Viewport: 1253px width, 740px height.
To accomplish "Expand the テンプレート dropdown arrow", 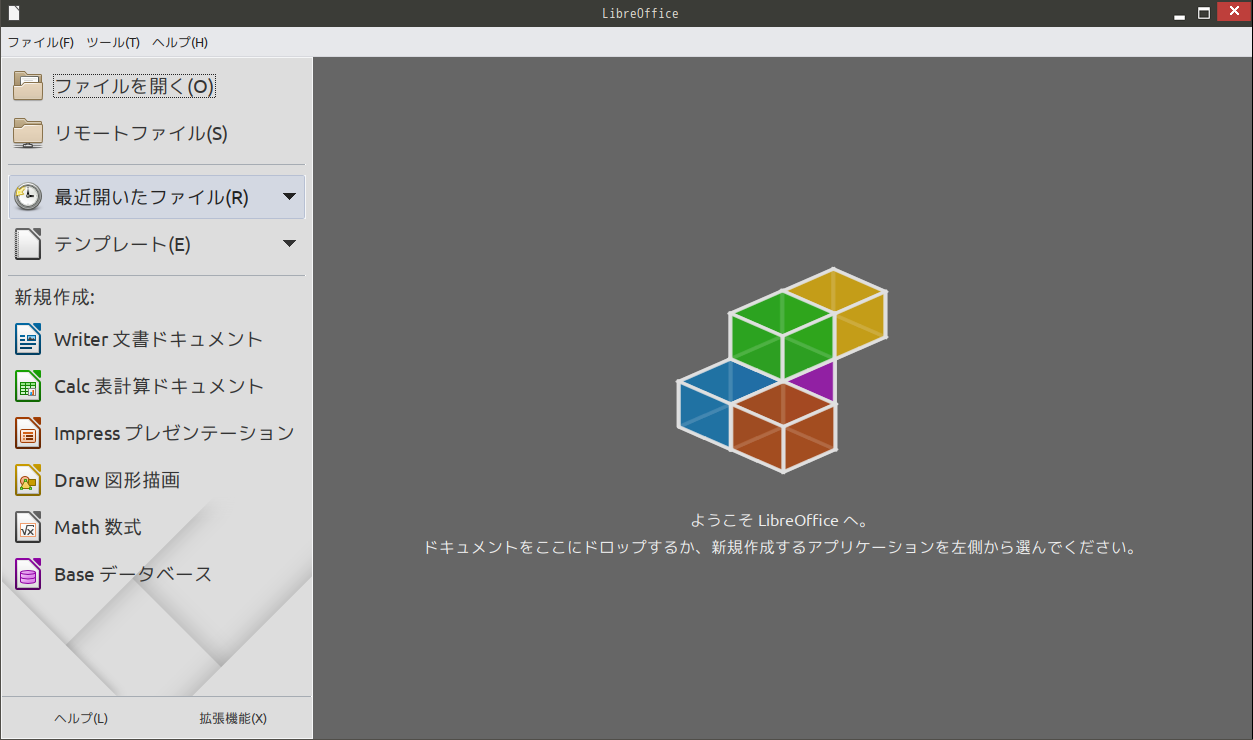I will click(290, 244).
